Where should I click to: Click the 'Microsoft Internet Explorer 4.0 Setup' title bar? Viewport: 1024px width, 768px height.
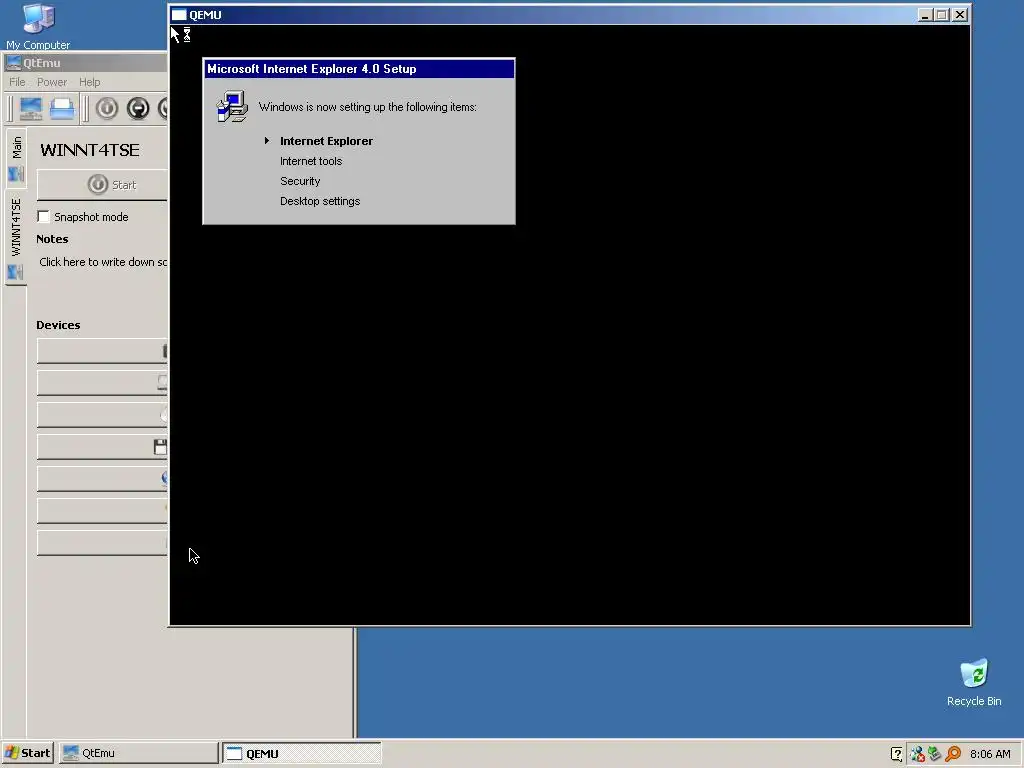tap(359, 69)
